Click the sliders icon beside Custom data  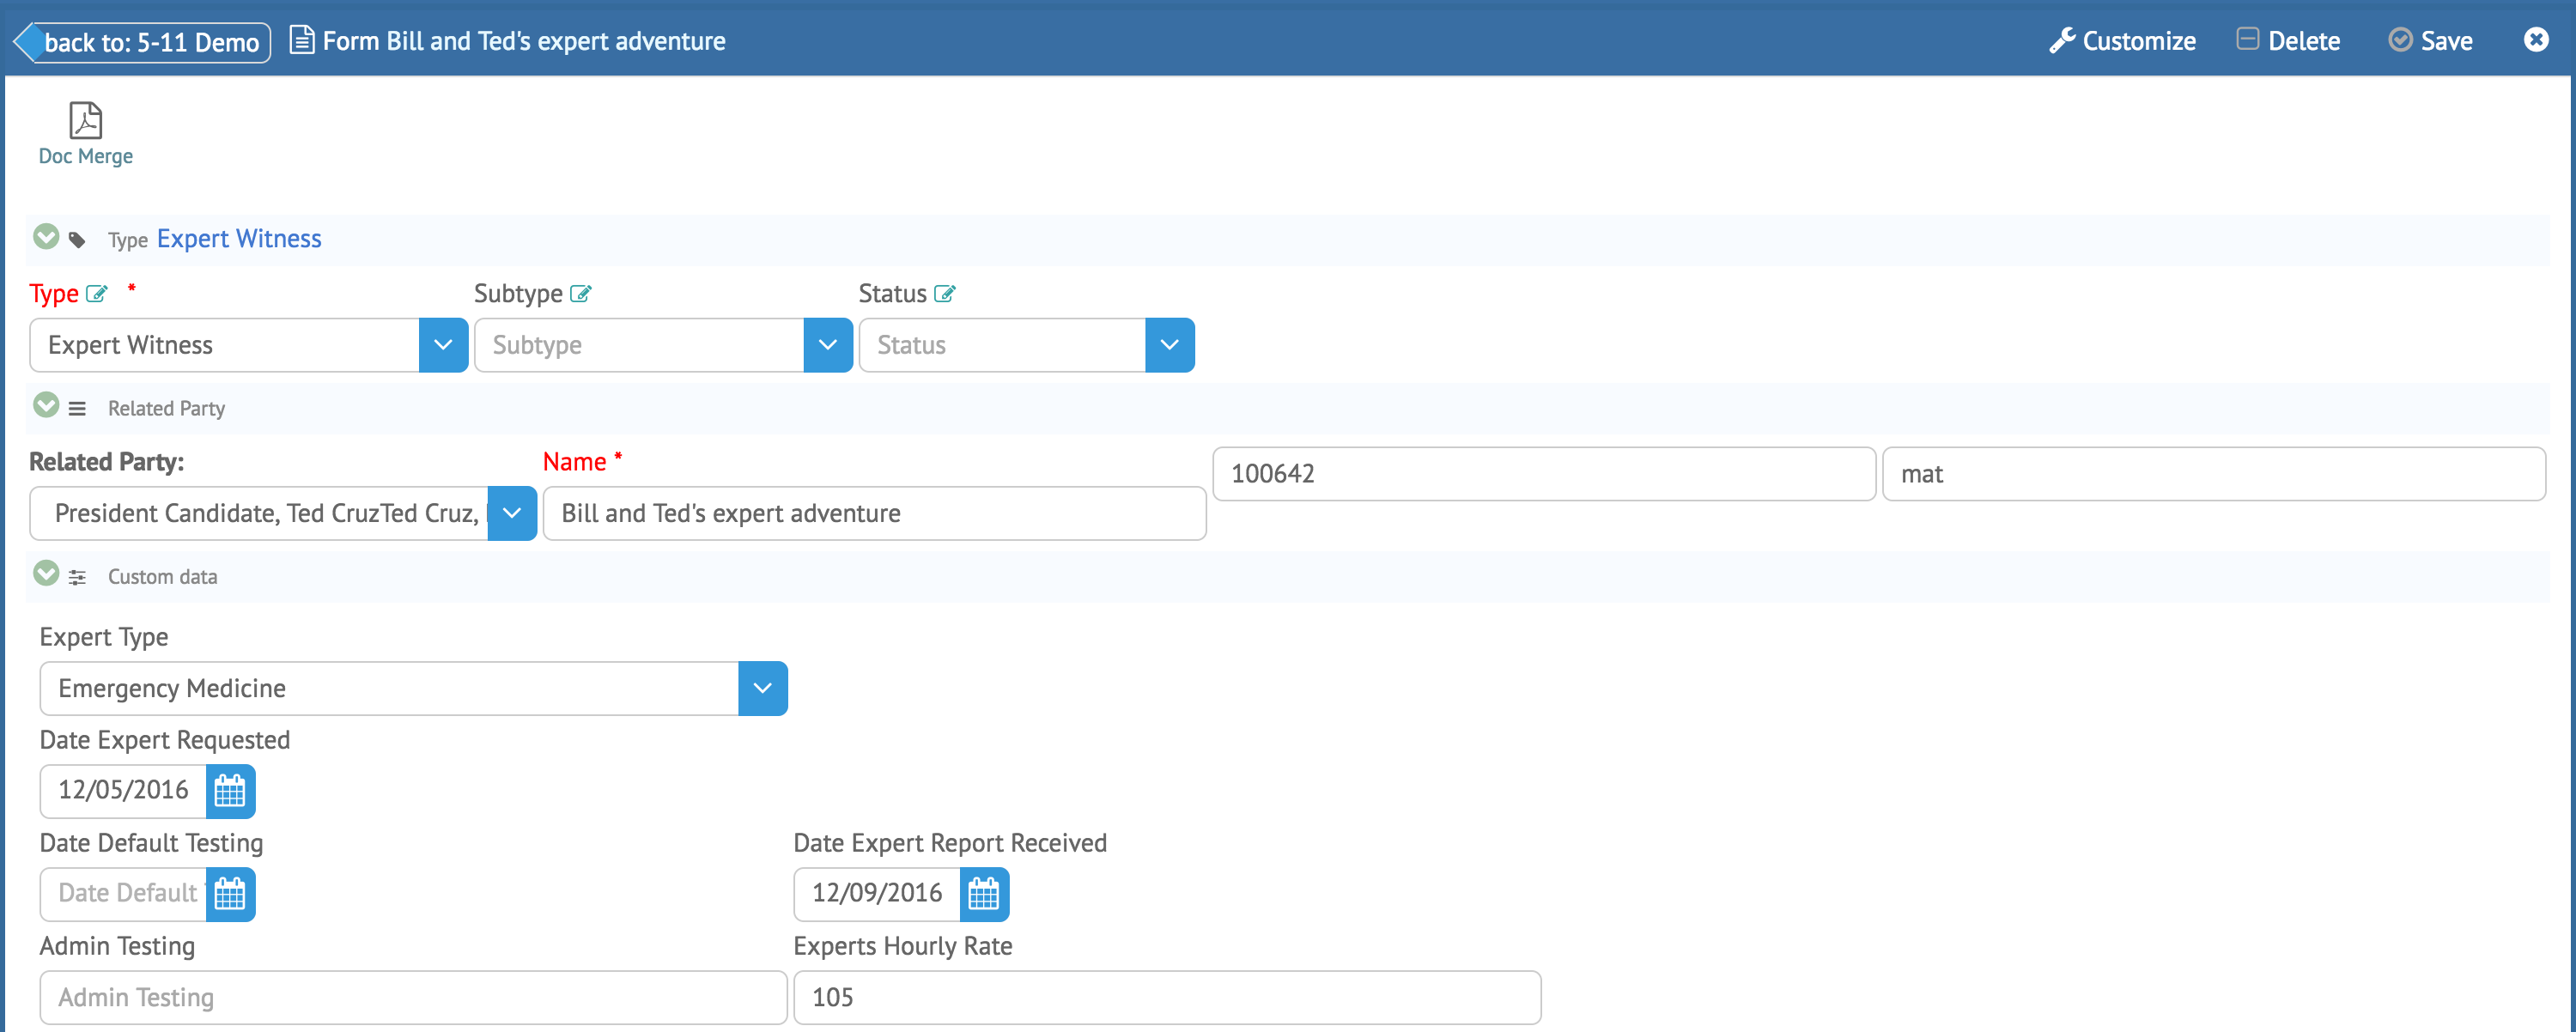(x=77, y=577)
